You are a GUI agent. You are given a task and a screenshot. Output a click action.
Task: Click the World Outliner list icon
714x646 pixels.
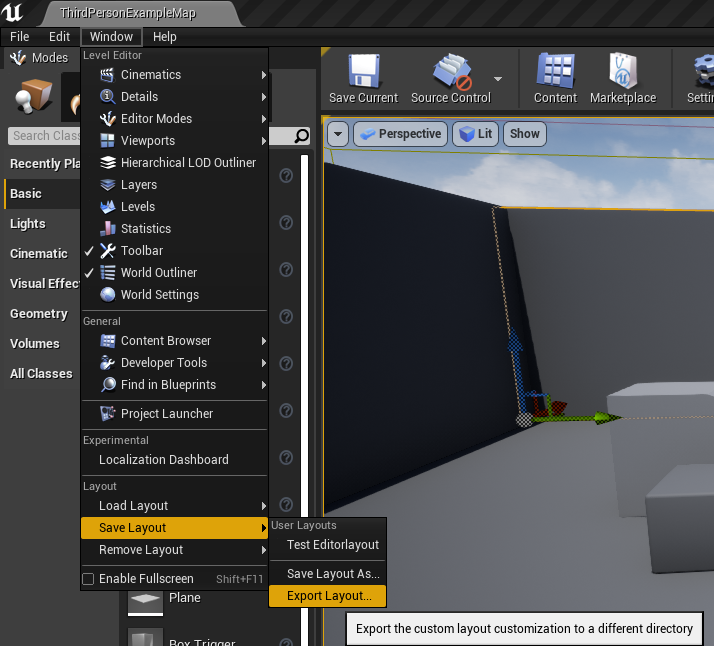(107, 273)
